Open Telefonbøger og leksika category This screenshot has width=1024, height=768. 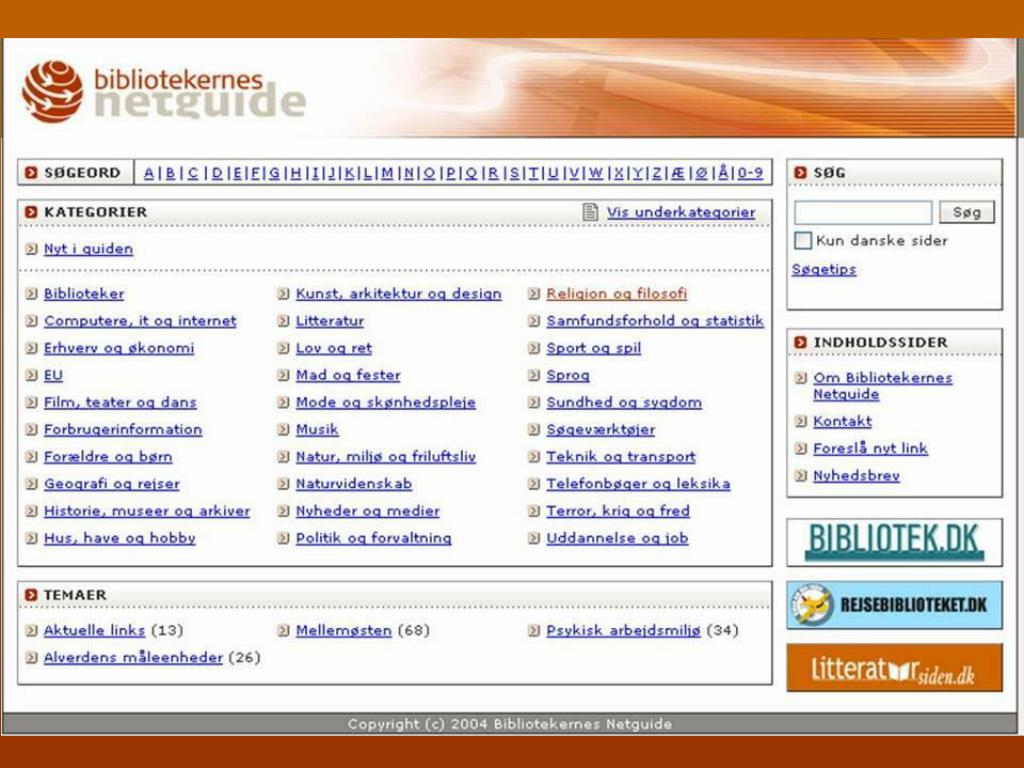coord(638,484)
